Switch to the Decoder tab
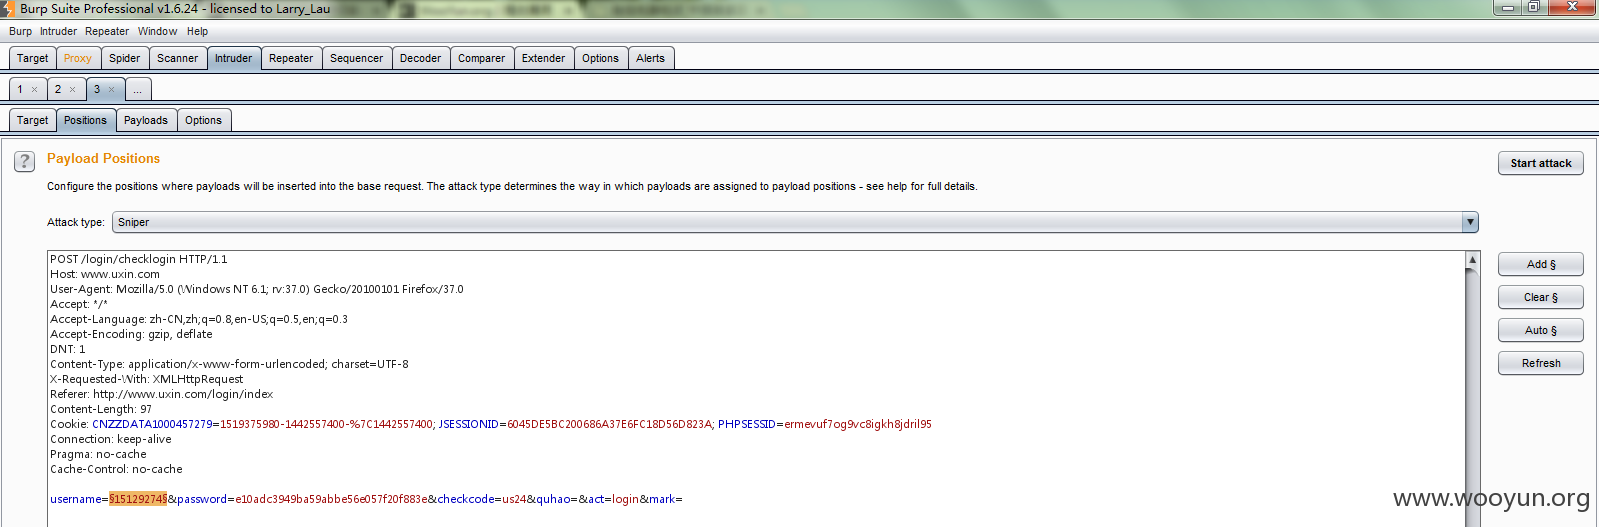The height and width of the screenshot is (527, 1599). click(421, 58)
